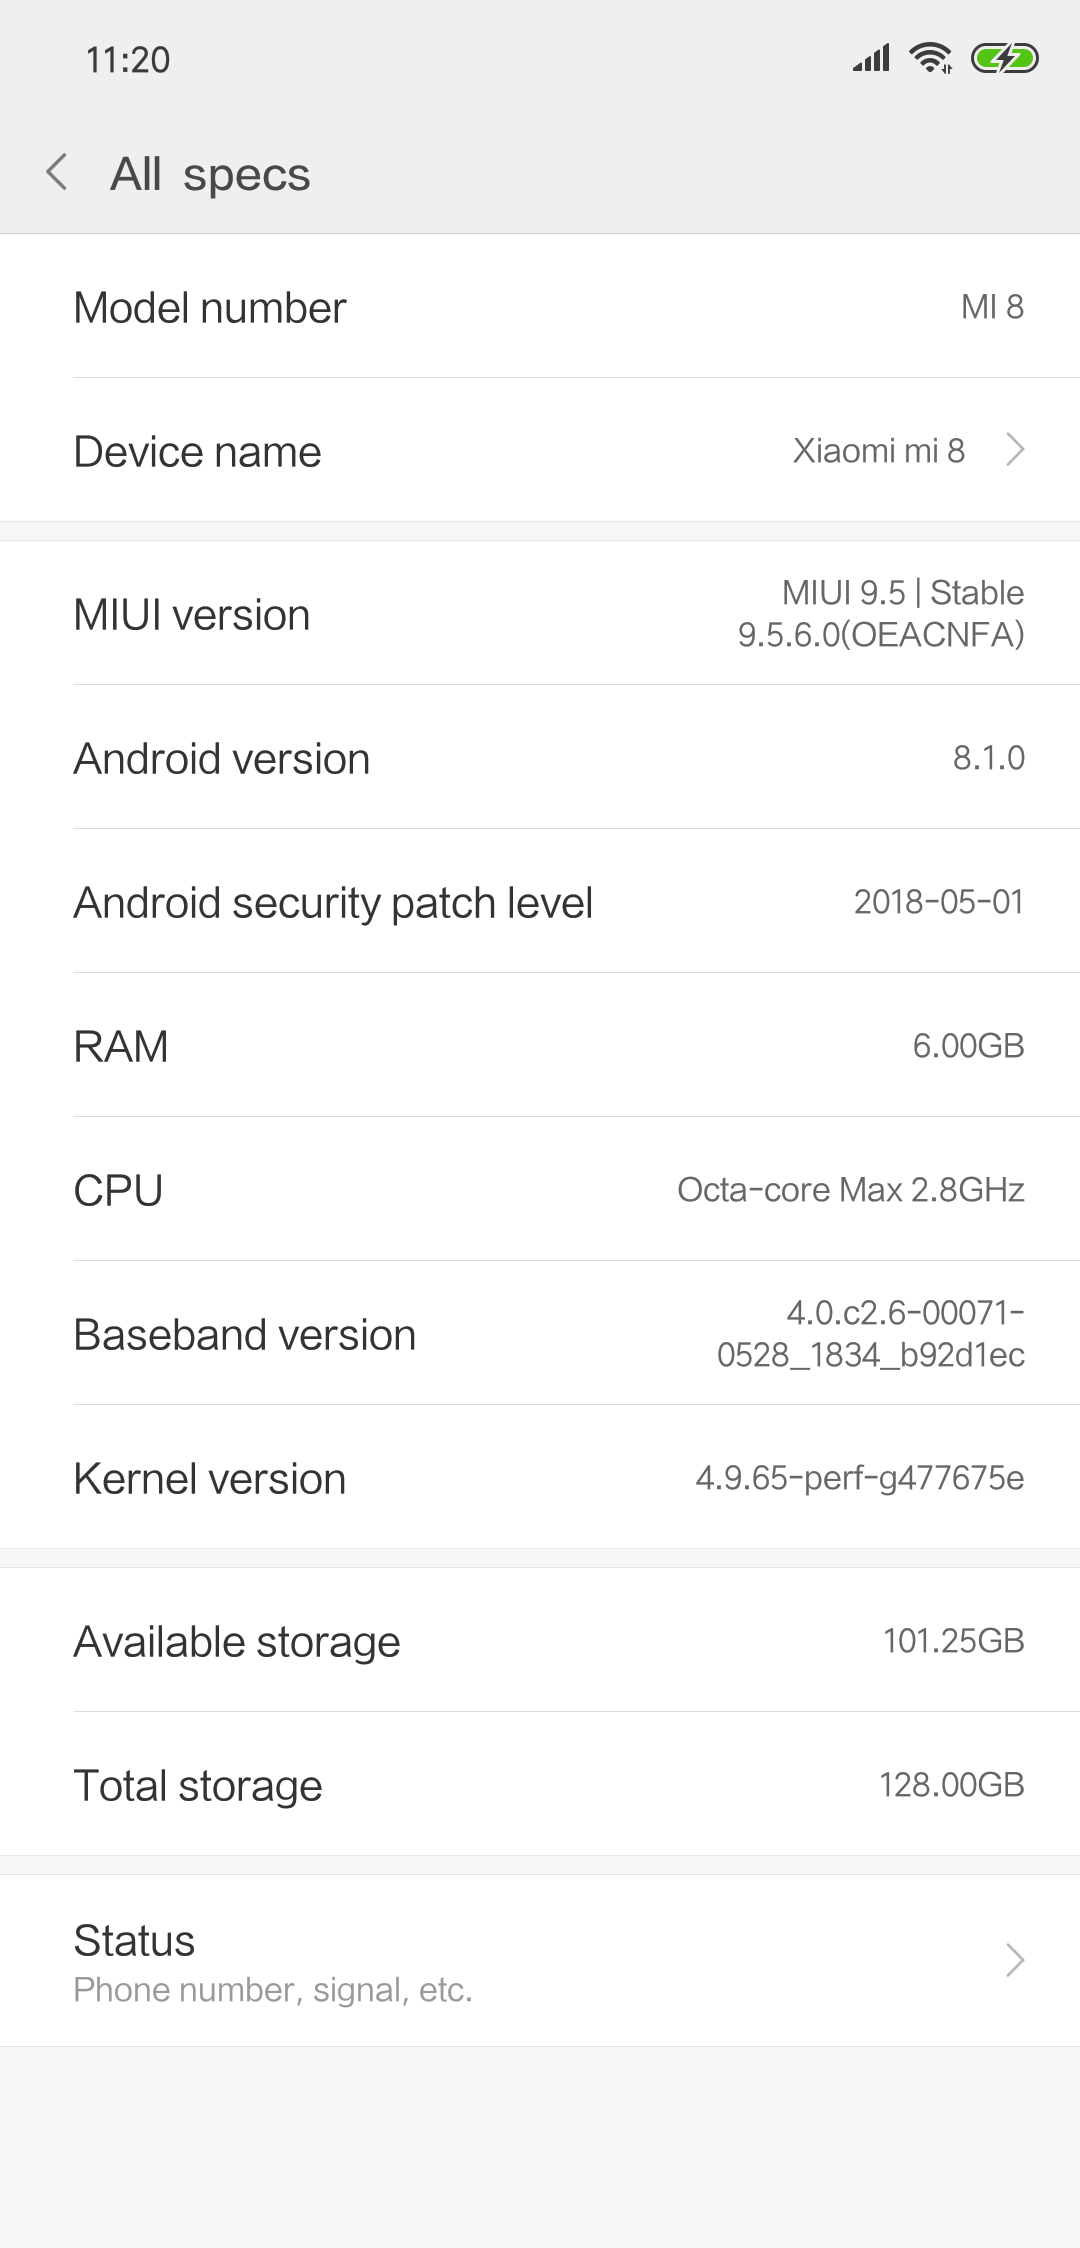Screen dimensions: 1080x2248
Task: Open the Status chevron arrow
Action: (x=1015, y=1960)
